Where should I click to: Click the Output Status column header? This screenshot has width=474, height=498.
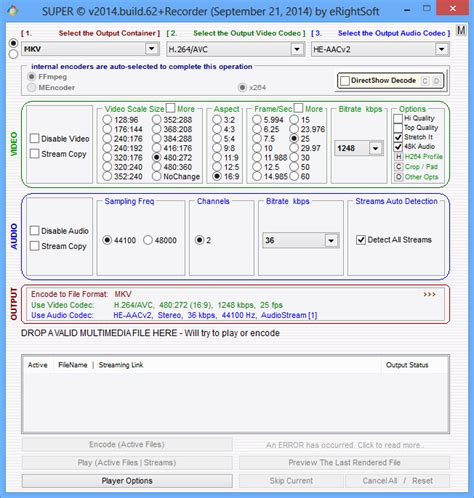[407, 365]
